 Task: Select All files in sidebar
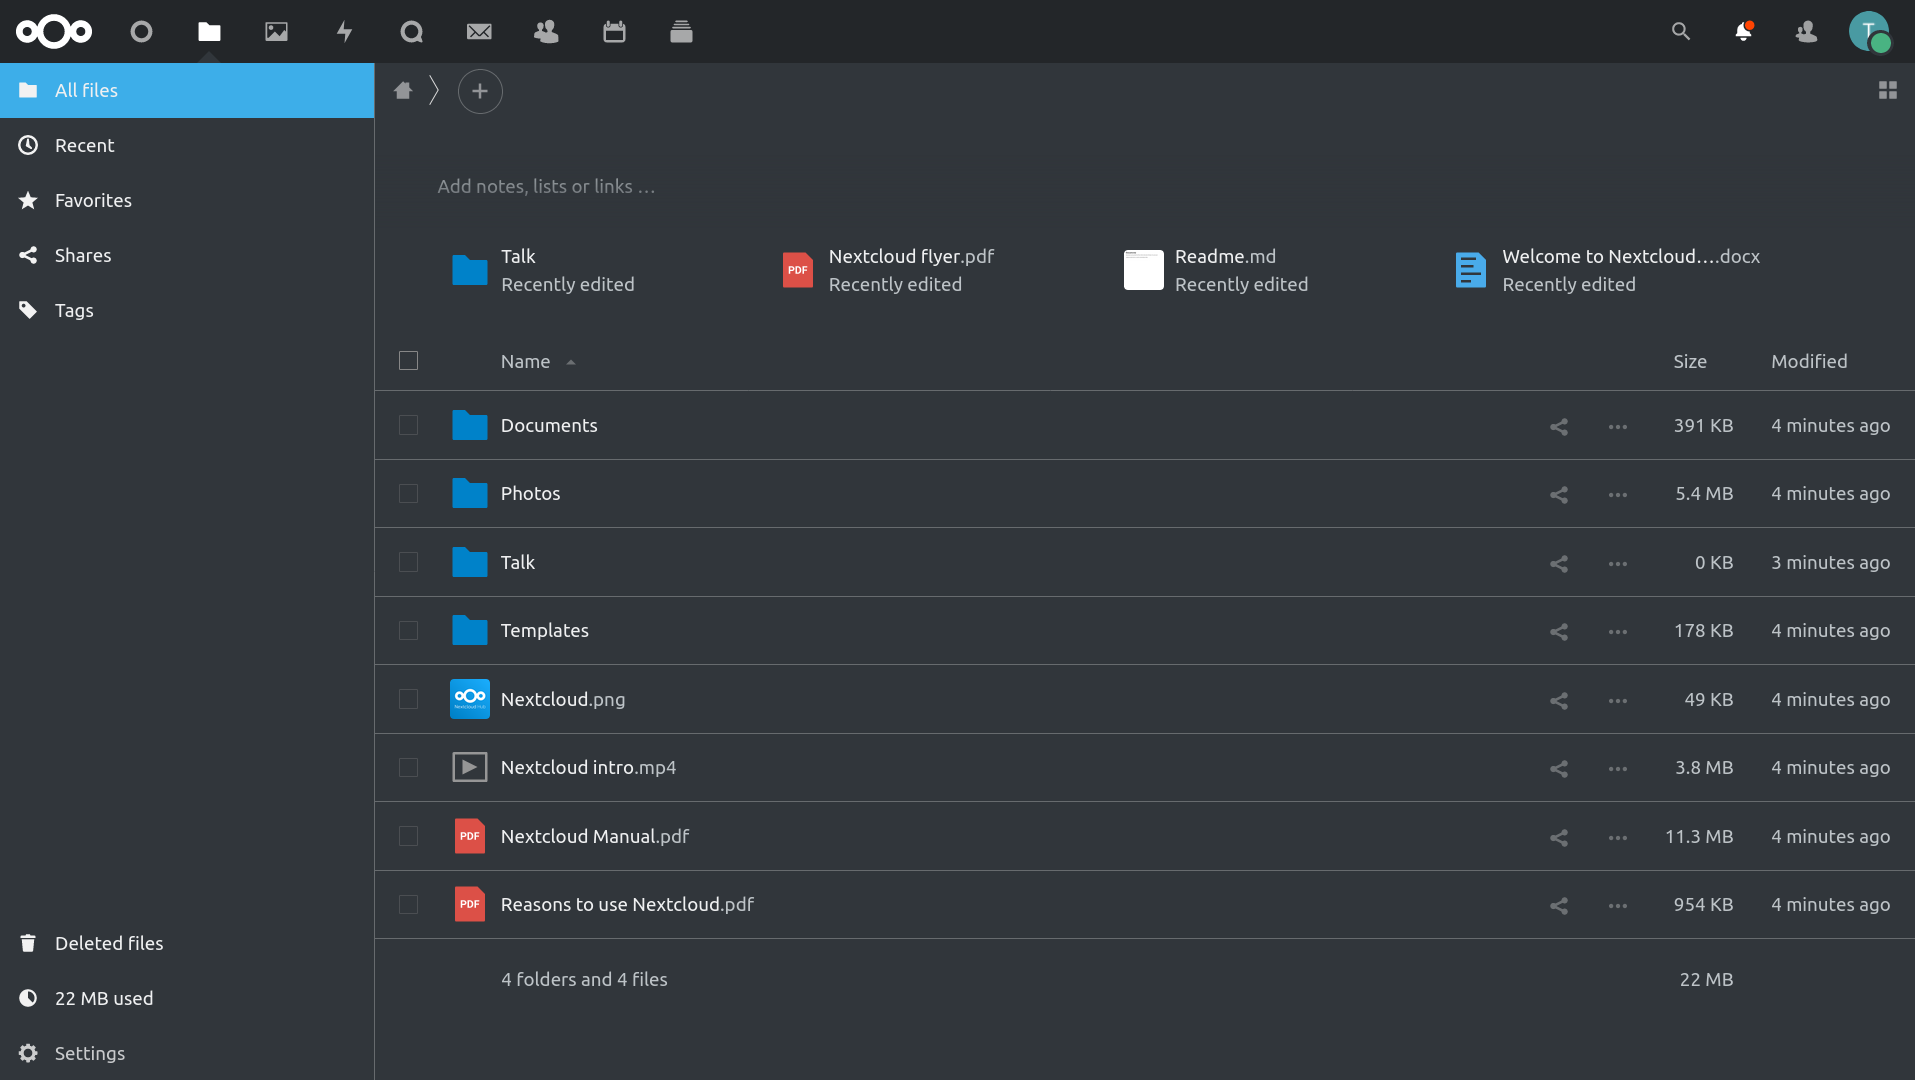click(x=187, y=90)
